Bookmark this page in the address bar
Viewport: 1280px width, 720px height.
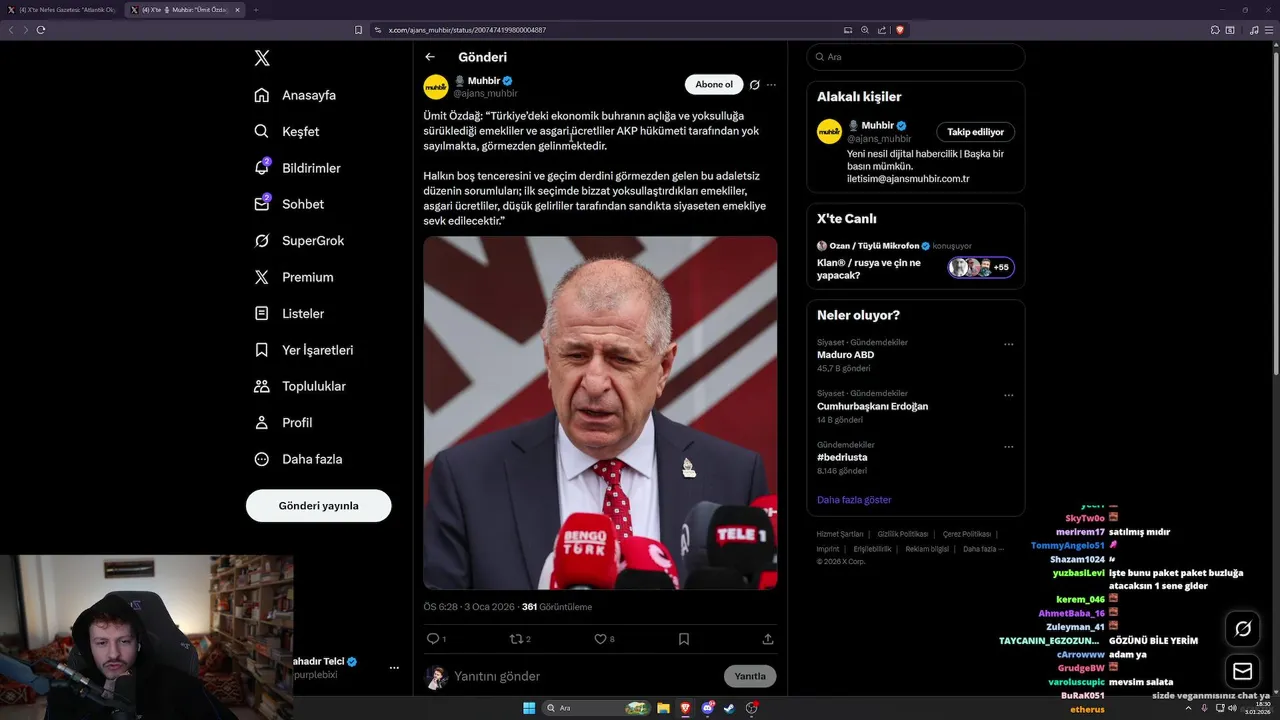coord(359,30)
